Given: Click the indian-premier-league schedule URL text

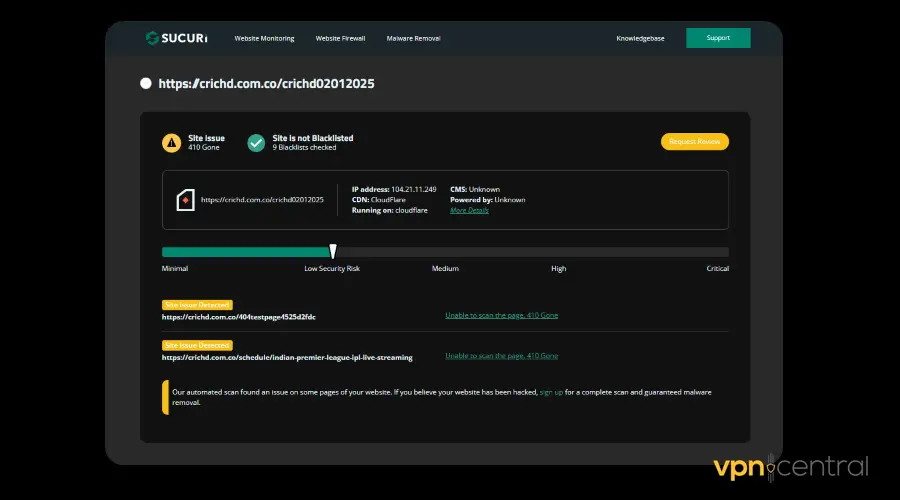Looking at the screenshot, I should click(287, 357).
